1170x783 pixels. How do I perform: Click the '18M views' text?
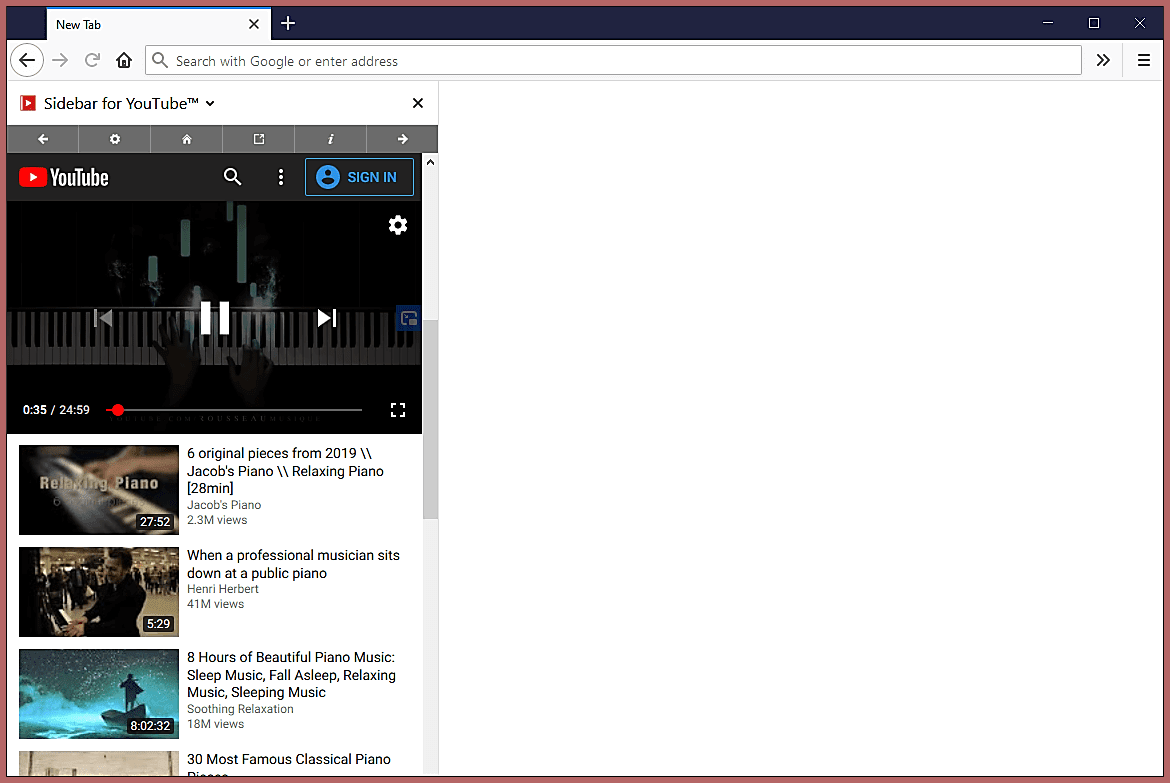click(x=216, y=724)
